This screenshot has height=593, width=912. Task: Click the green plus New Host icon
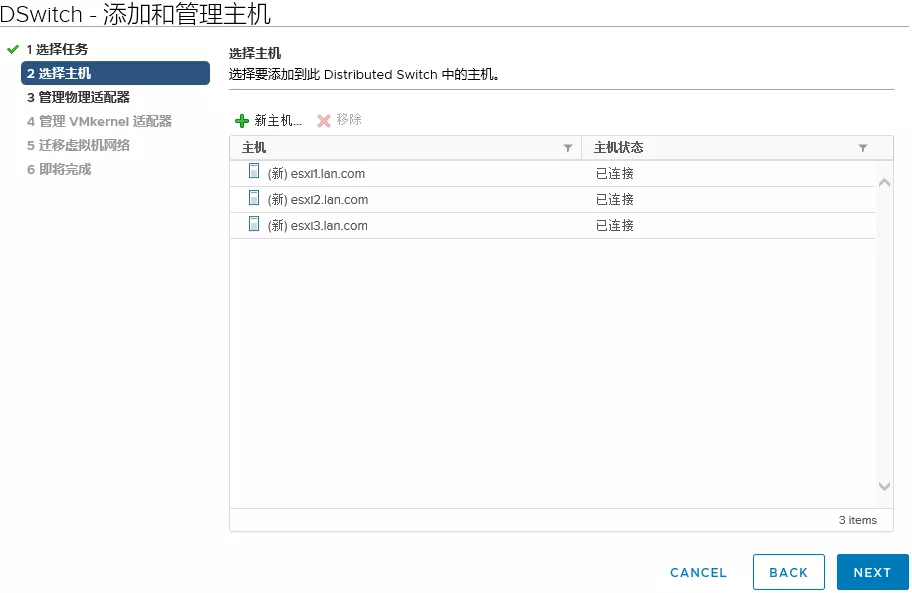241,121
